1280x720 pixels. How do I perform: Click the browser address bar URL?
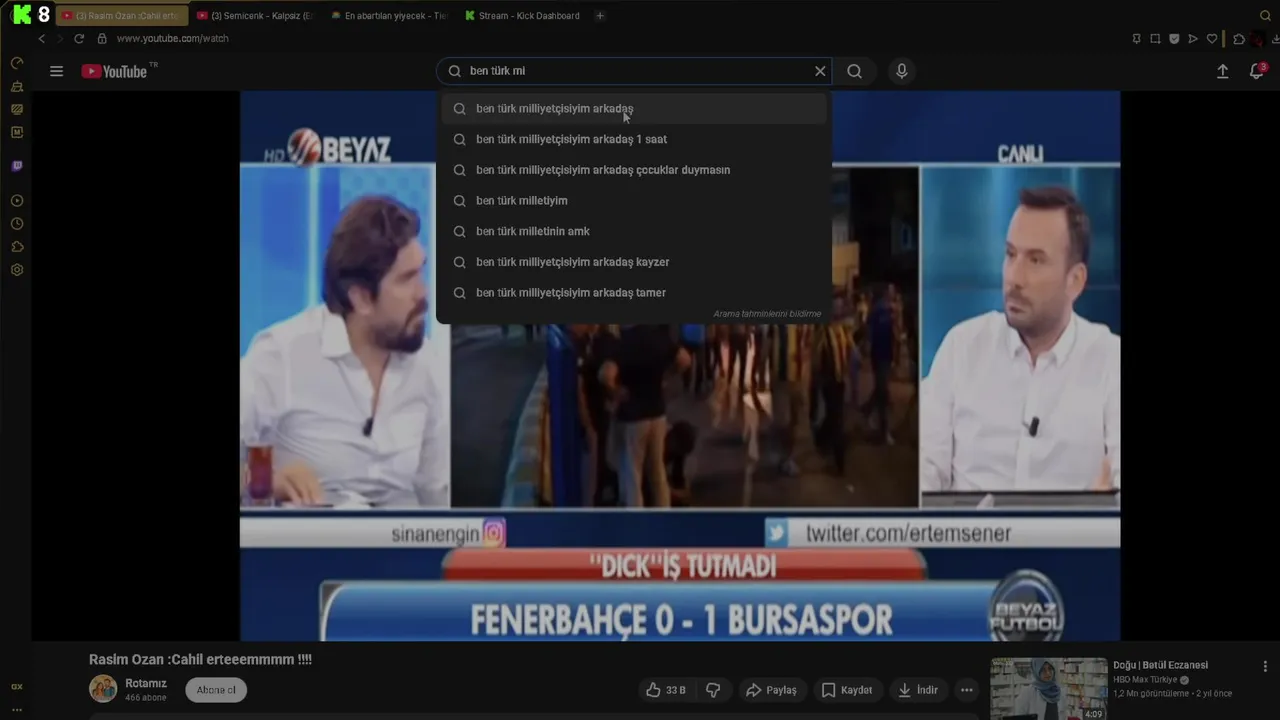pos(172,38)
